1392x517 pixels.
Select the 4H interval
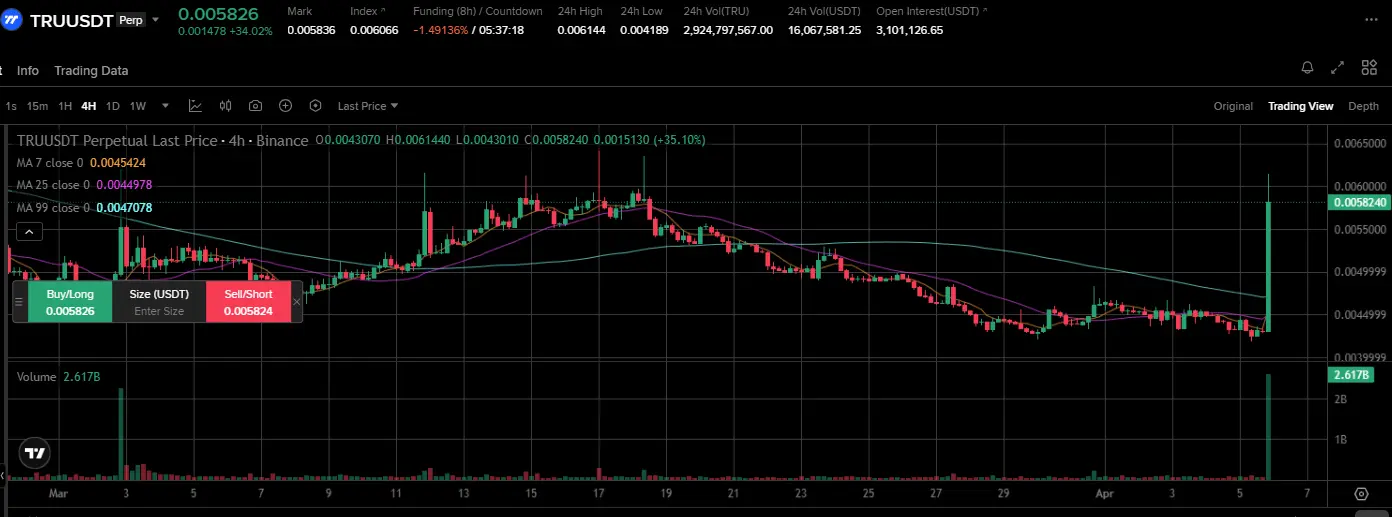click(x=89, y=106)
